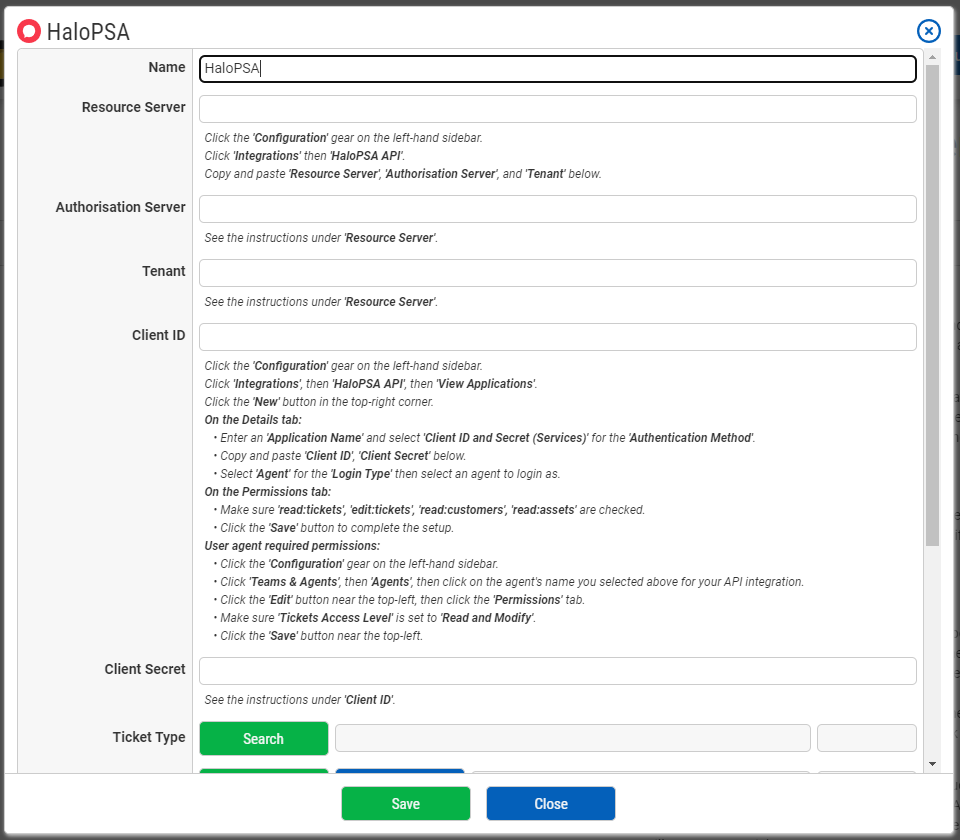Image resolution: width=960 pixels, height=840 pixels.
Task: Click the small Ticket Type field at right
Action: [866, 738]
